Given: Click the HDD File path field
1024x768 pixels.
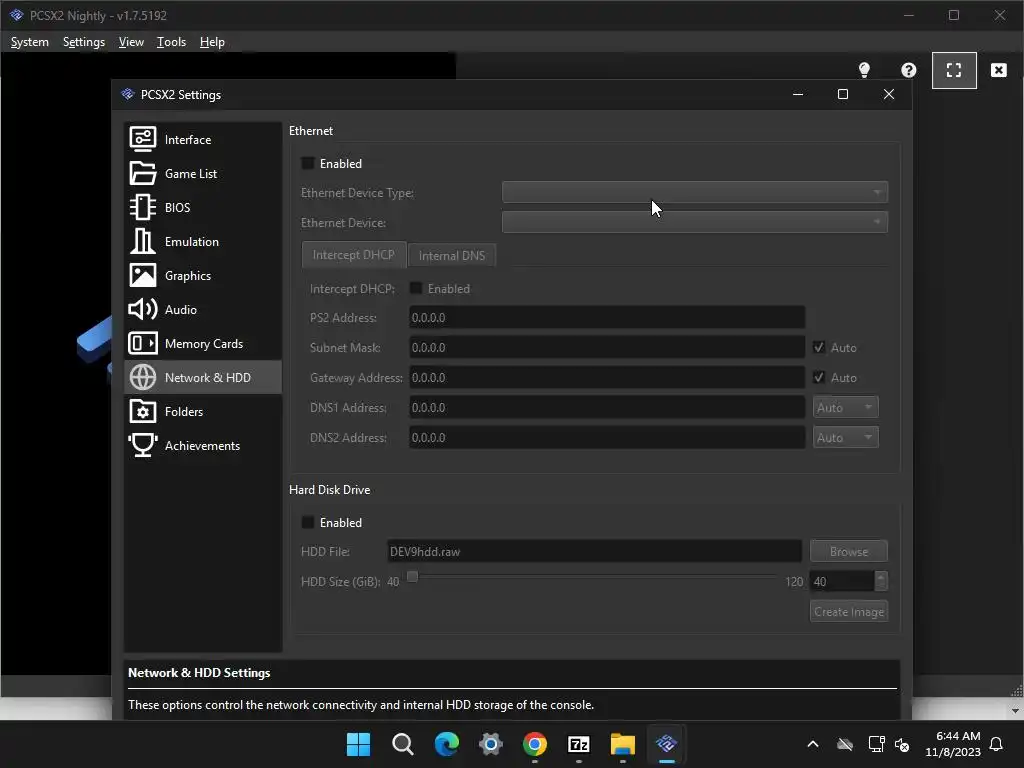Looking at the screenshot, I should coord(594,551).
